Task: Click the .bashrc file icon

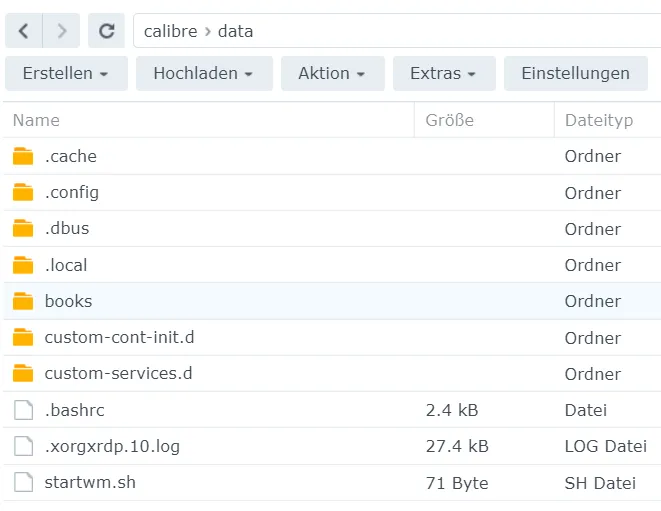Action: [x=23, y=410]
